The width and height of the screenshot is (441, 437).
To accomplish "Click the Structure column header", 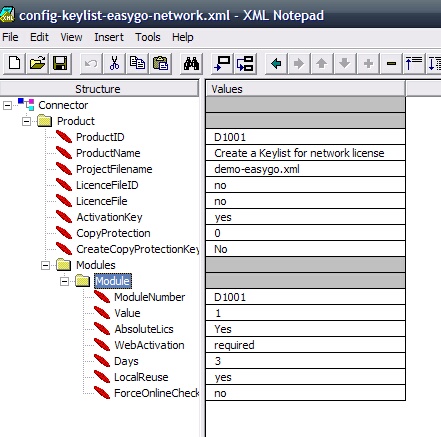I will click(99, 89).
